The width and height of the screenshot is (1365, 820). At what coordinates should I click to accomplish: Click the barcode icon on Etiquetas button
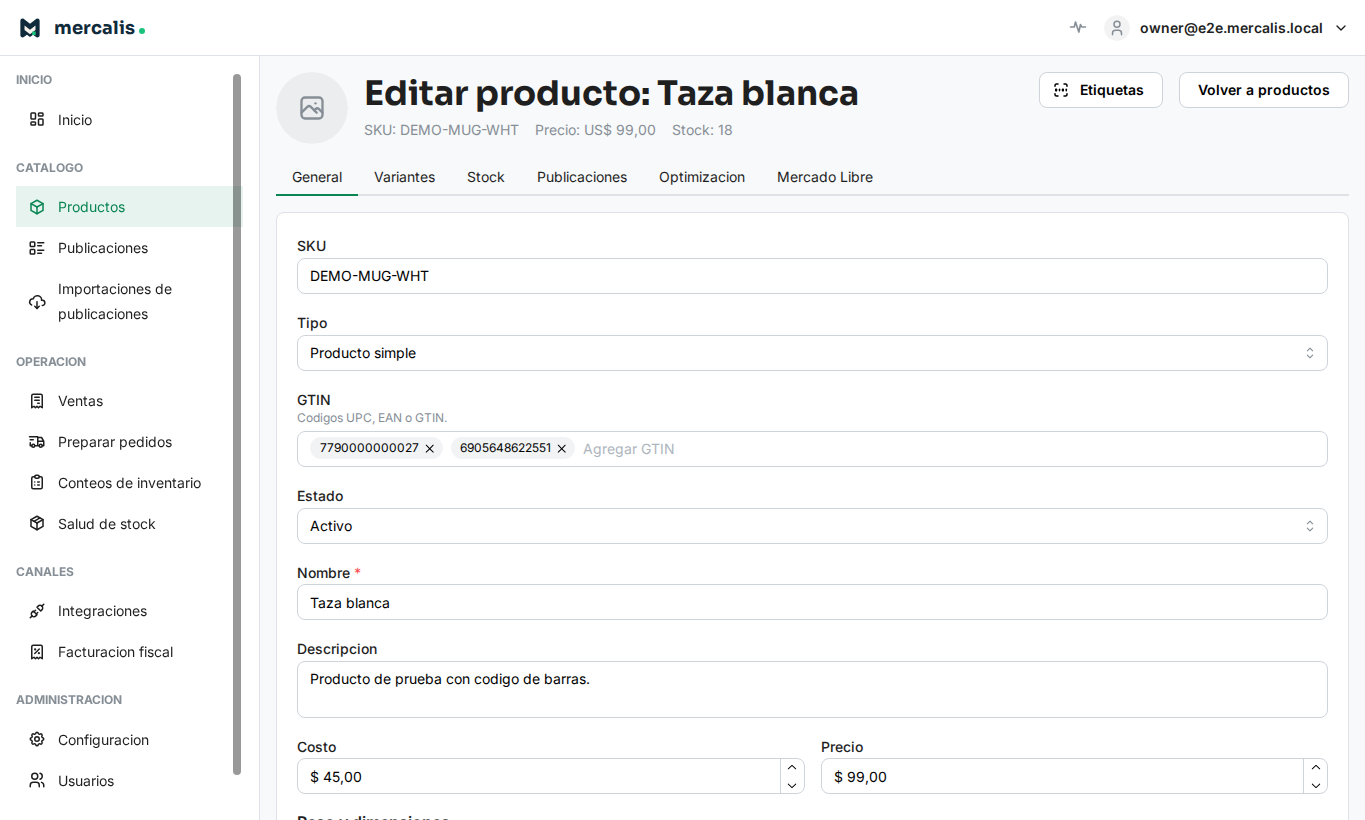tap(1061, 90)
